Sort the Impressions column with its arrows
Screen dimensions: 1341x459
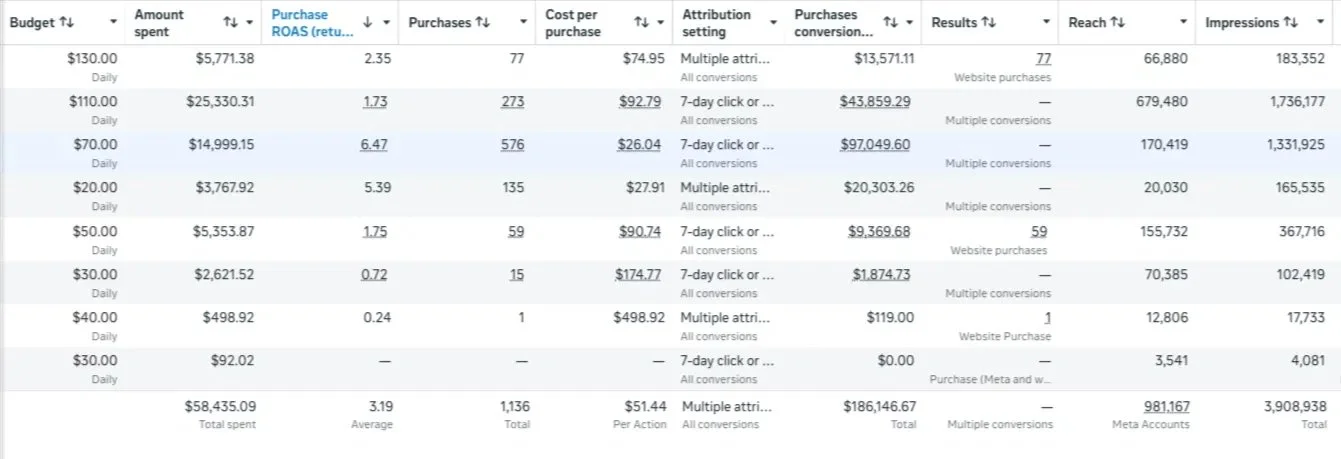point(1291,22)
